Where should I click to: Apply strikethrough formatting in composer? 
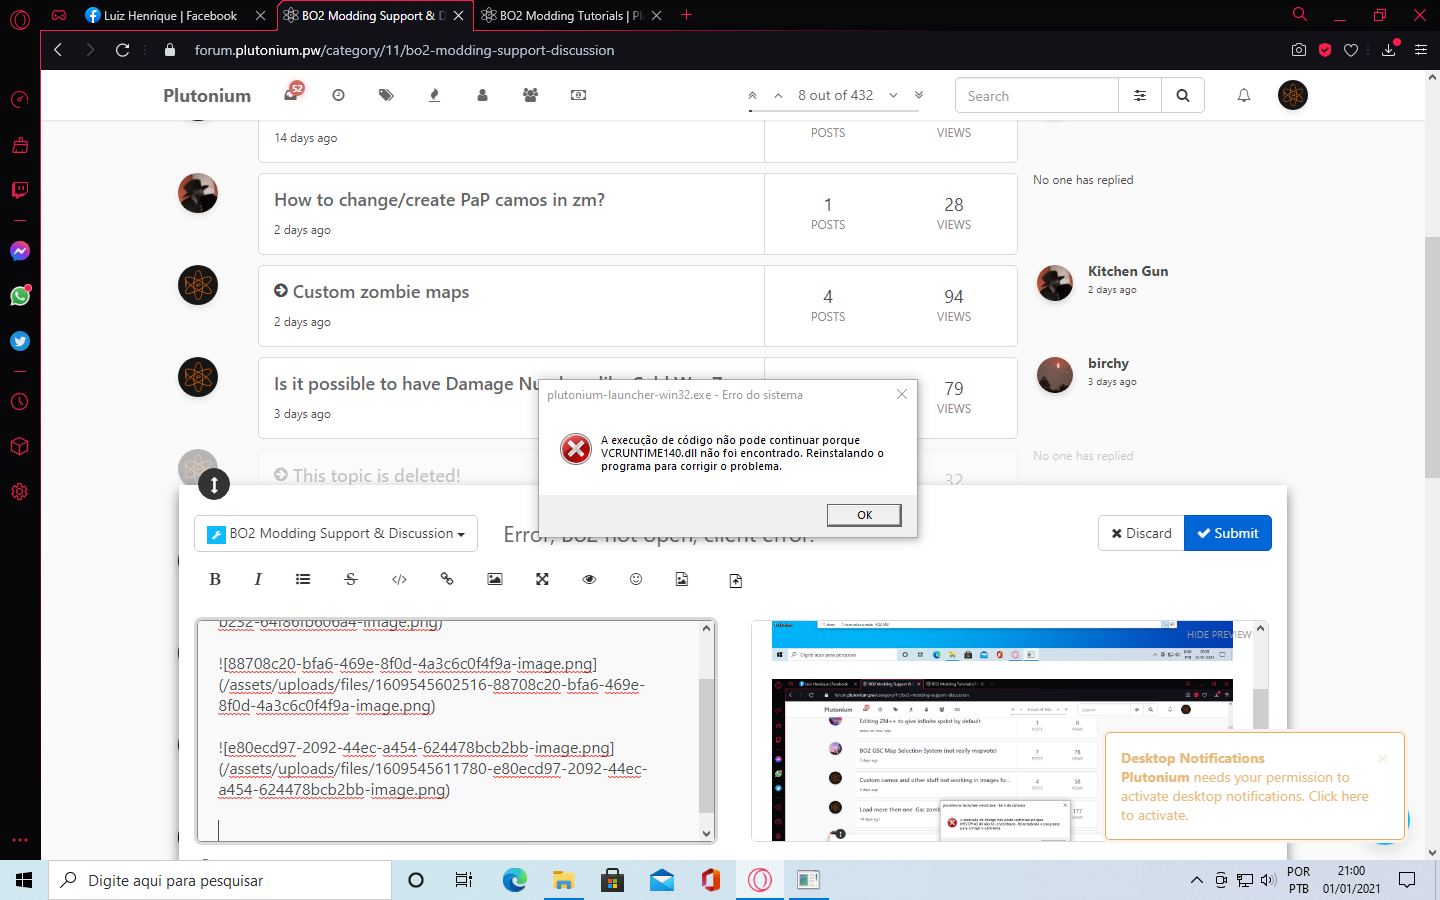351,579
